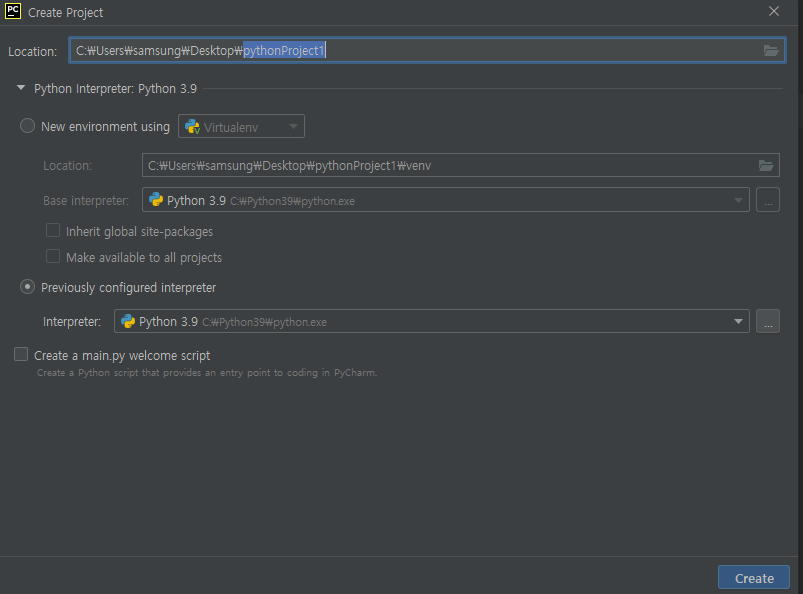Click the Create button
The width and height of the screenshot is (803, 594).
click(754, 578)
